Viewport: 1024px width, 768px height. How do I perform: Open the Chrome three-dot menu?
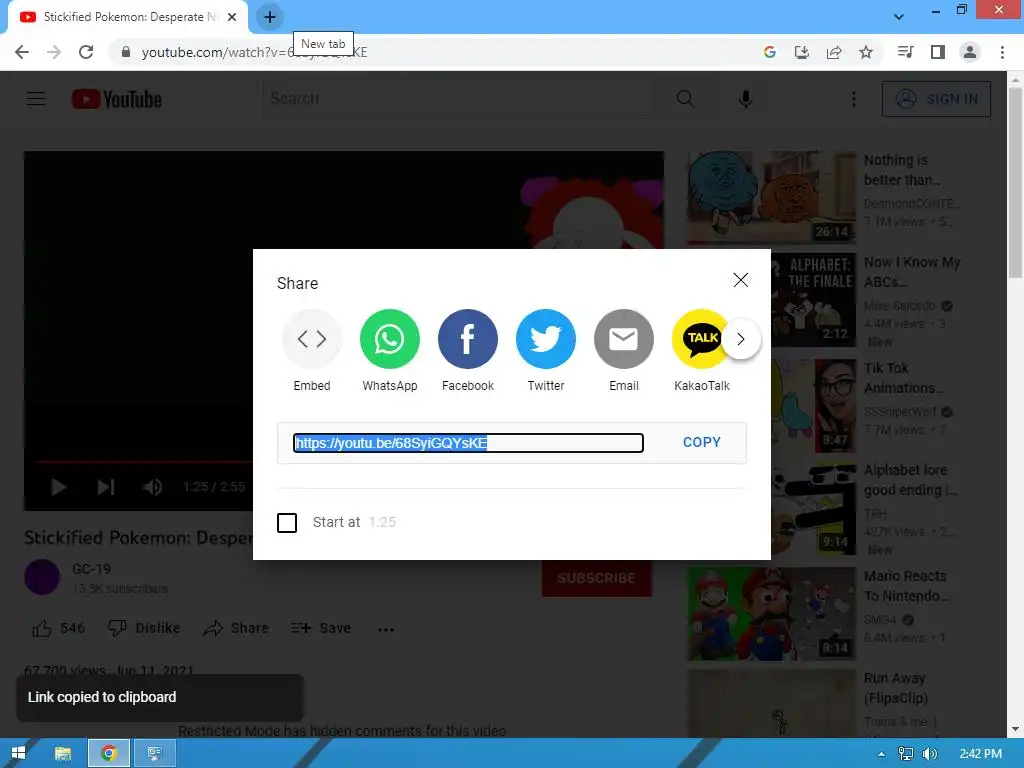coord(1002,52)
